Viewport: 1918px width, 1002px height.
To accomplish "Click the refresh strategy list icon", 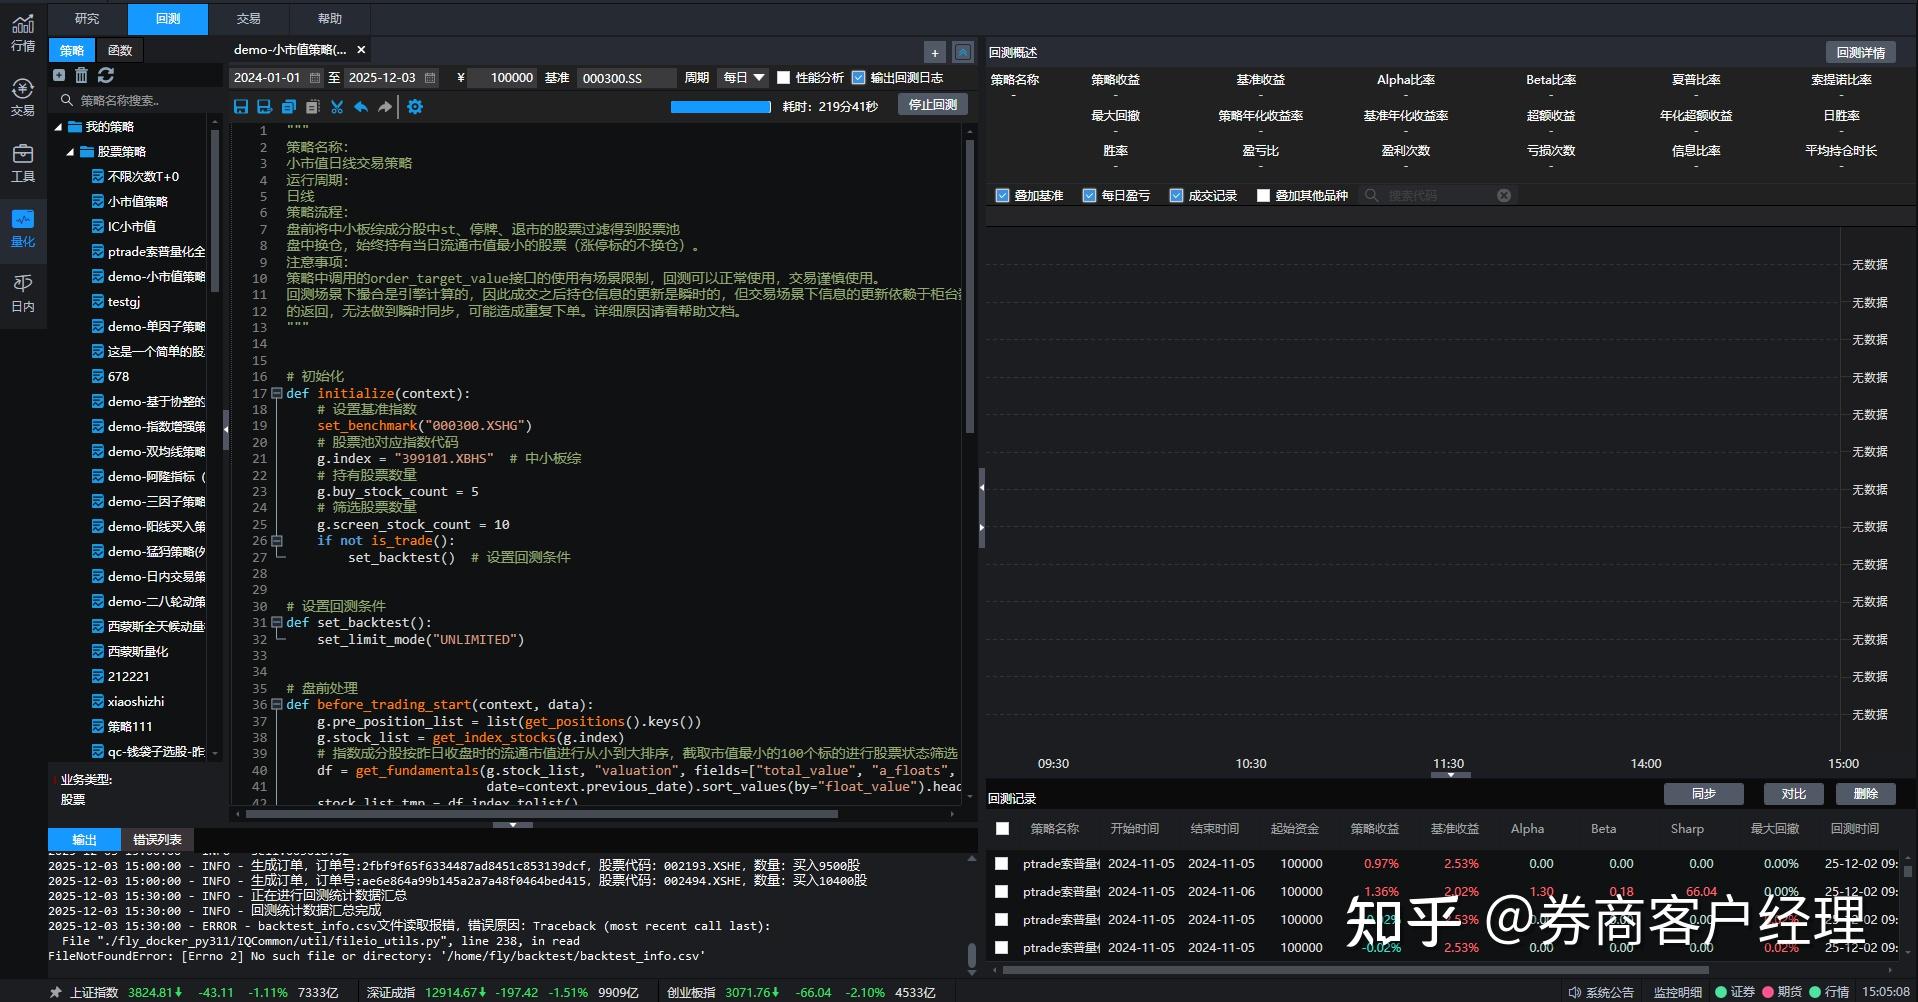I will pyautogui.click(x=106, y=75).
